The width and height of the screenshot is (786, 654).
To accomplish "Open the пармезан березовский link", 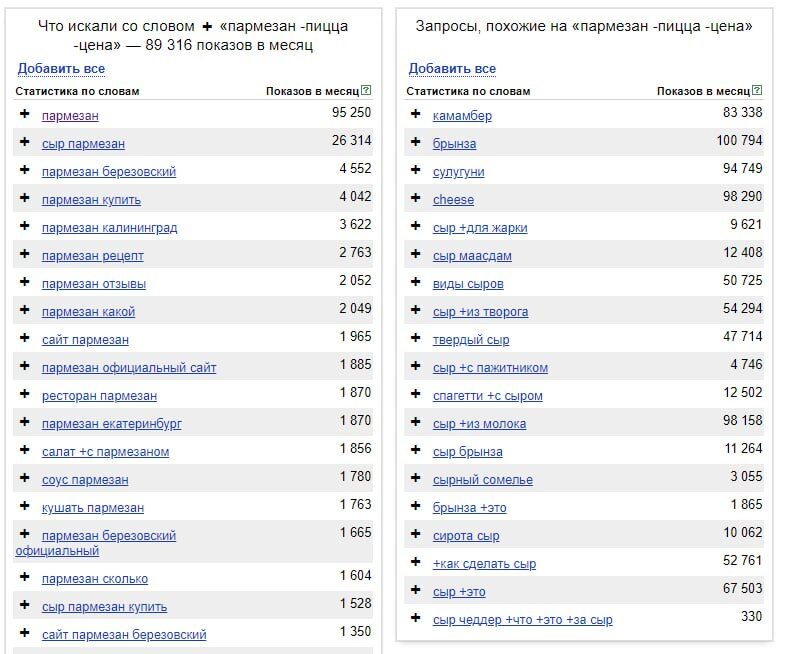I will (x=109, y=172).
